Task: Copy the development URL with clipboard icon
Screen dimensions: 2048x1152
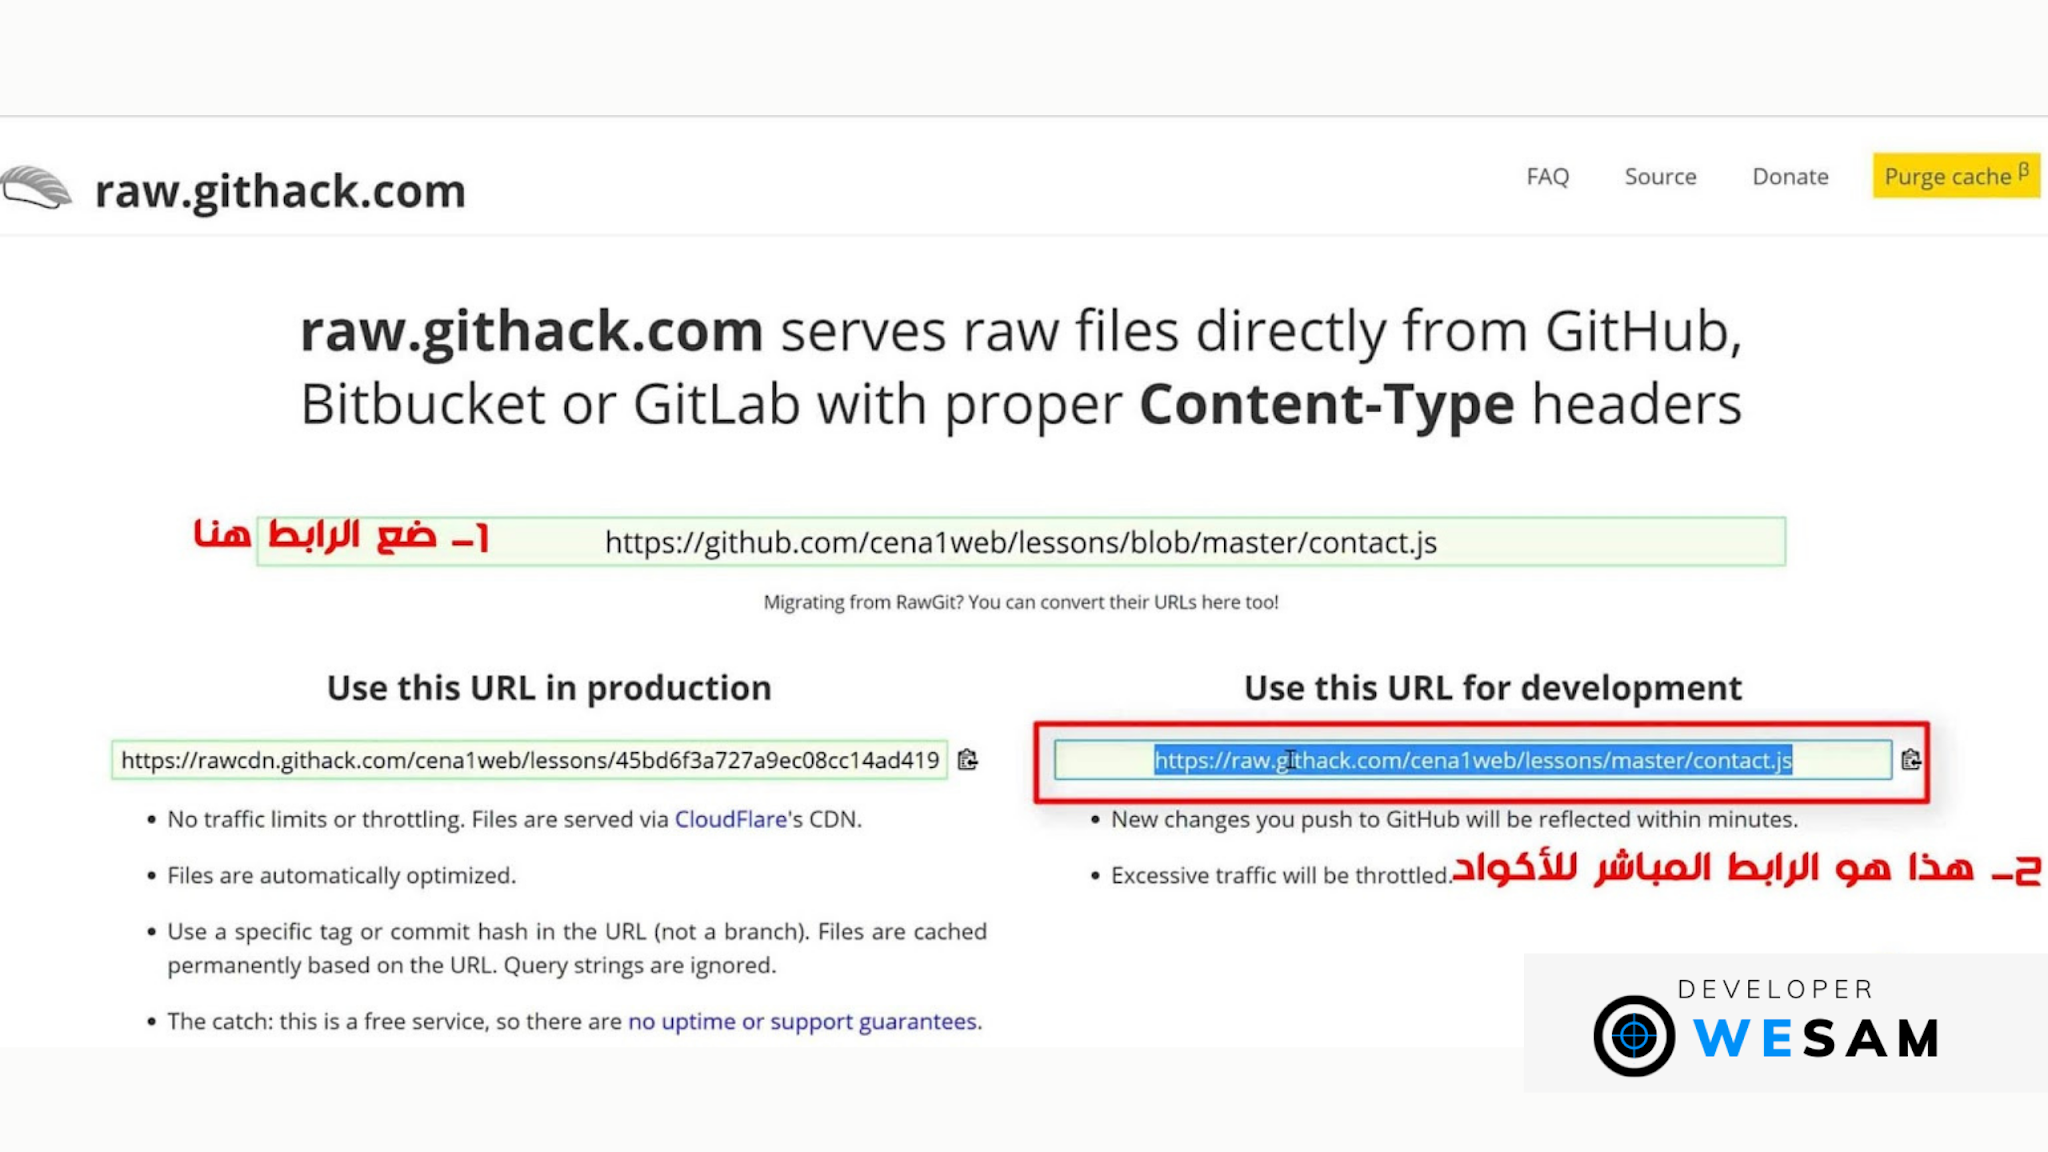Action: (1911, 760)
